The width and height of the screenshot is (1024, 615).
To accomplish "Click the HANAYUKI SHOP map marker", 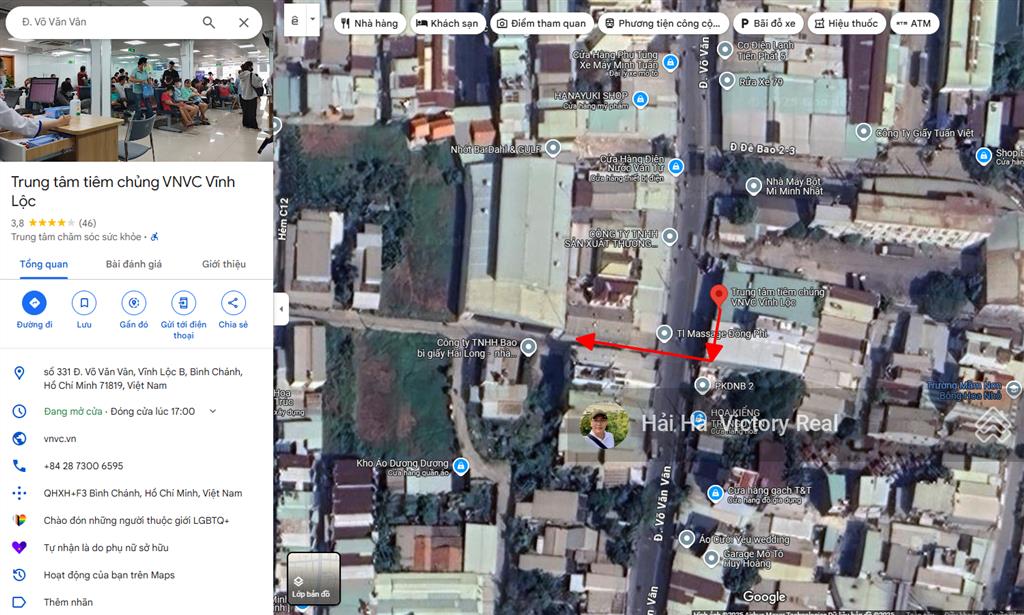I will coord(641,99).
